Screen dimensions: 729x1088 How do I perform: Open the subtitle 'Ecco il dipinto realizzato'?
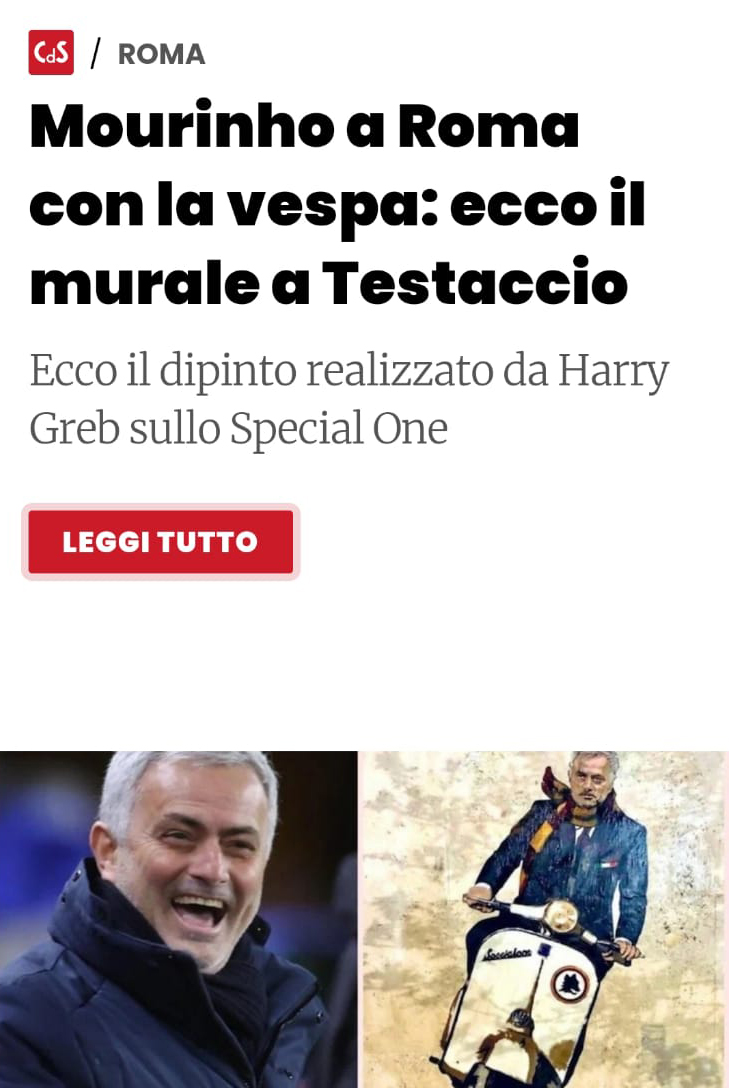(x=349, y=399)
